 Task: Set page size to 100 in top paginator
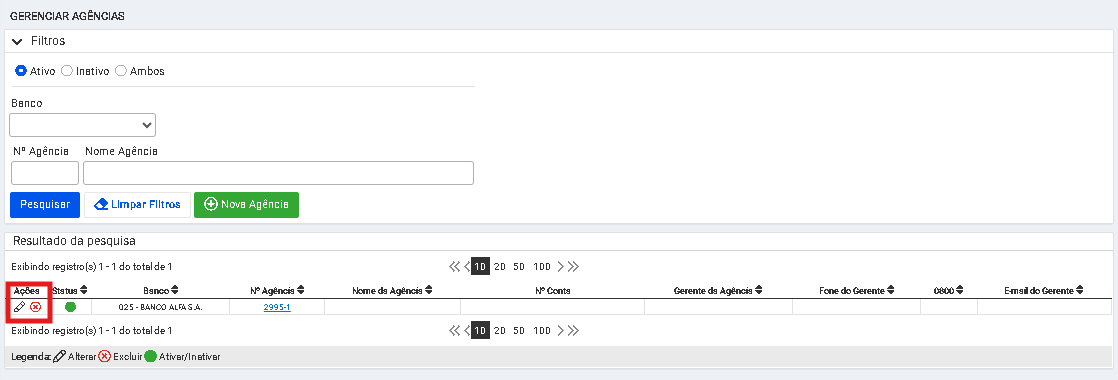[542, 267]
